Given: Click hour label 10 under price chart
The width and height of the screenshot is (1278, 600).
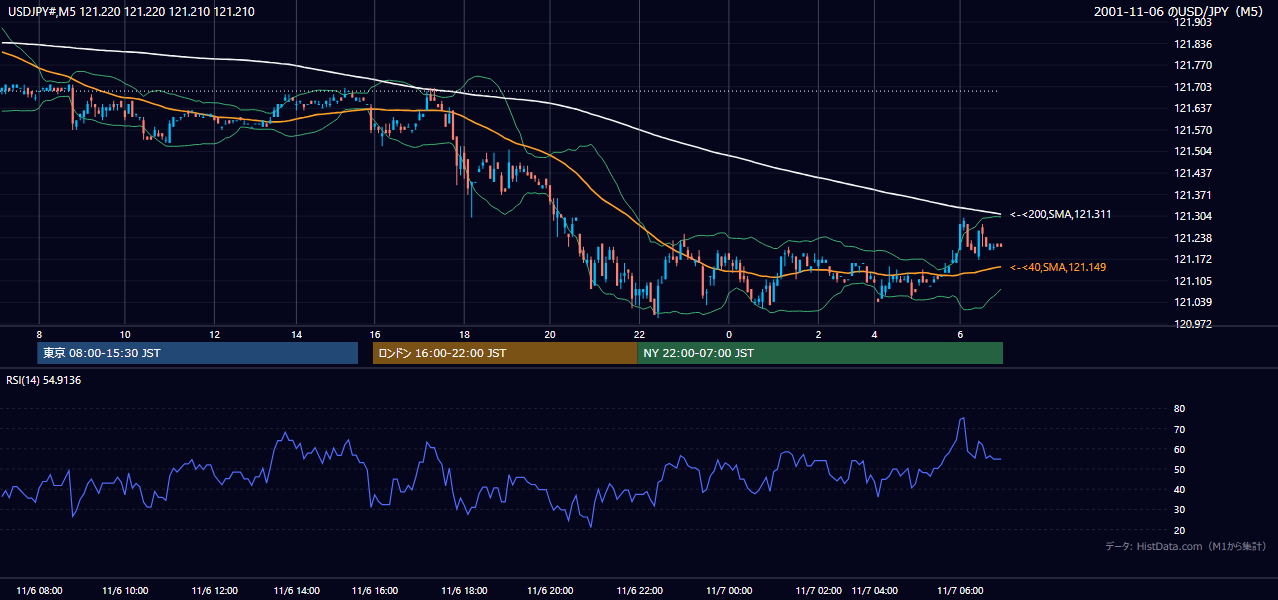Looking at the screenshot, I should (x=125, y=334).
